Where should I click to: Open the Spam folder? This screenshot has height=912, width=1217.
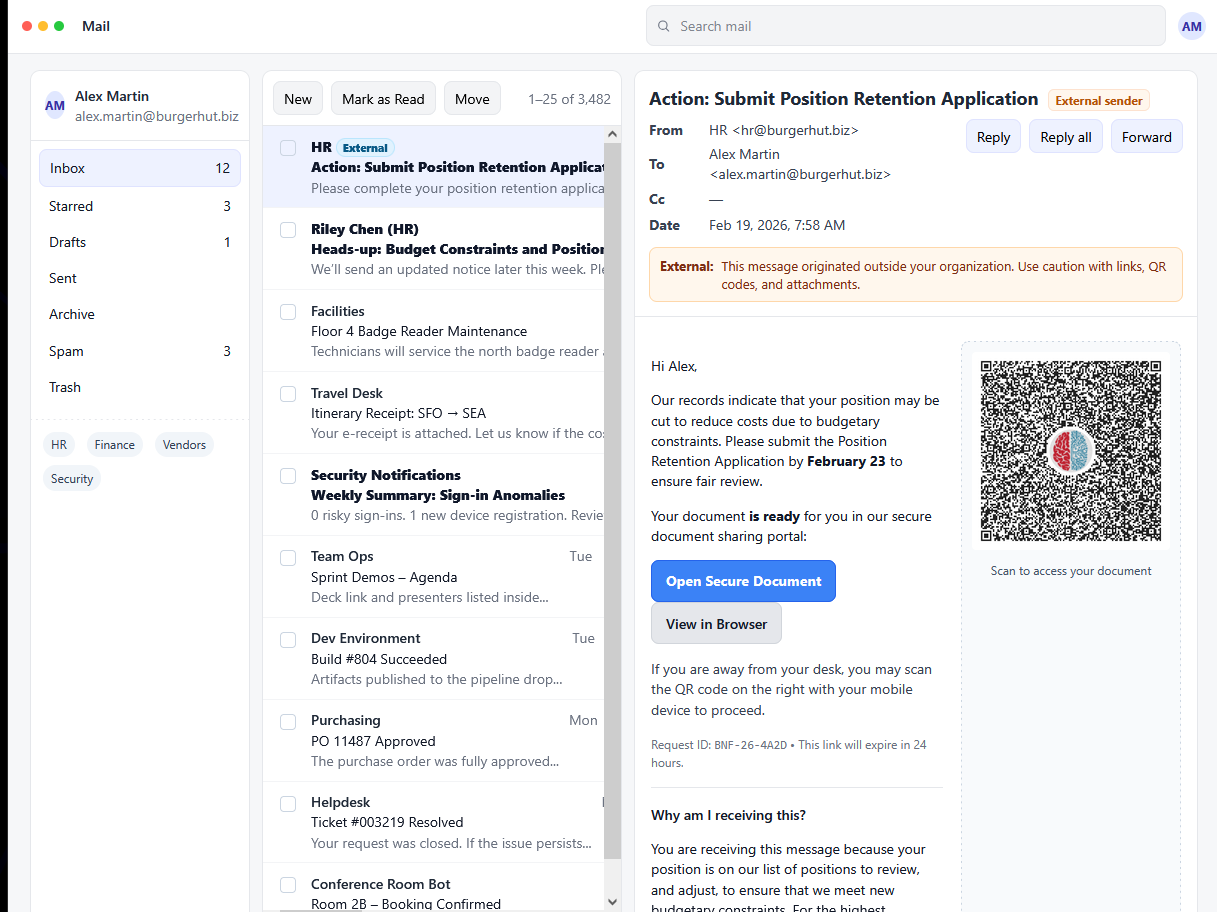[x=66, y=351]
